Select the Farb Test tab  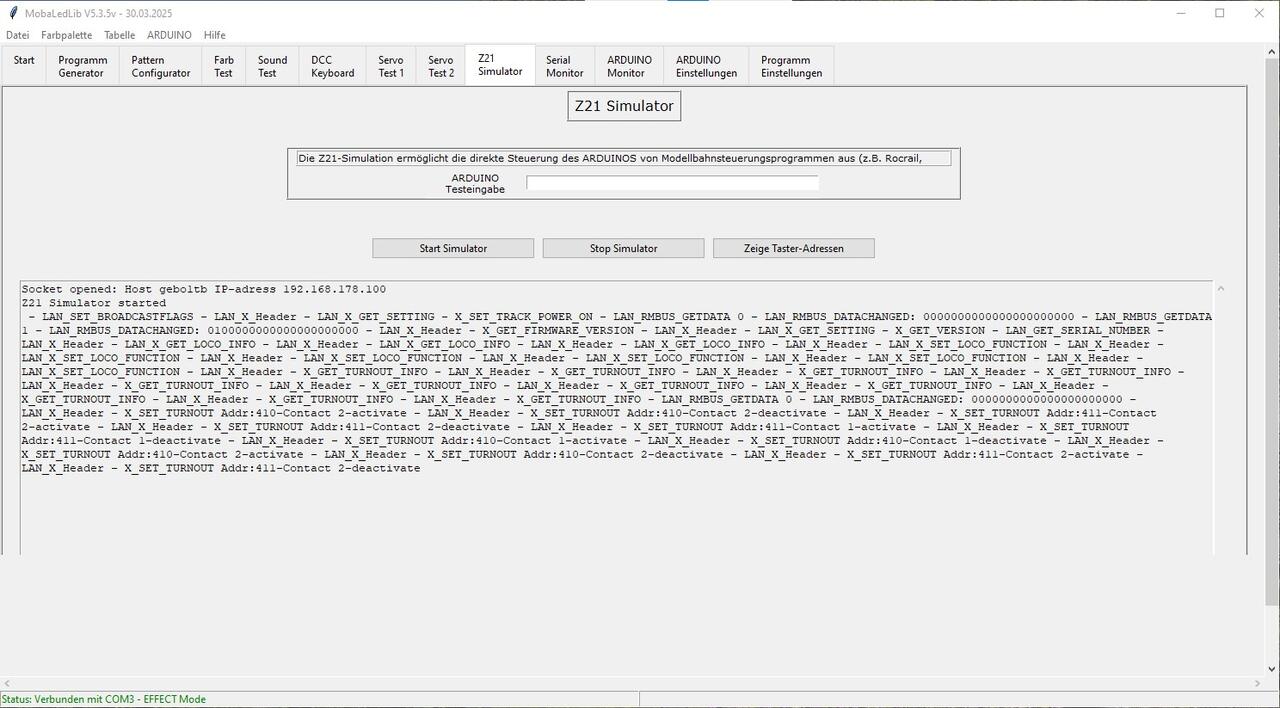(223, 66)
